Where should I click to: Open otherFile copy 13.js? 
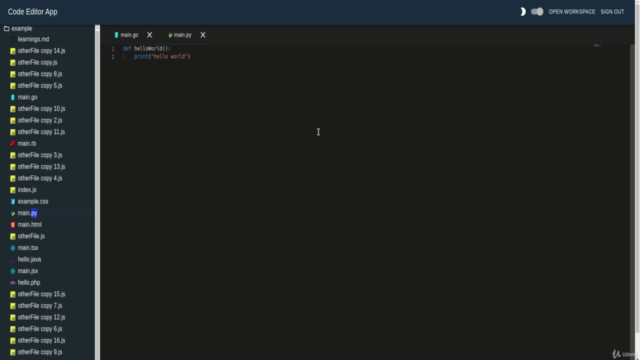point(41,167)
